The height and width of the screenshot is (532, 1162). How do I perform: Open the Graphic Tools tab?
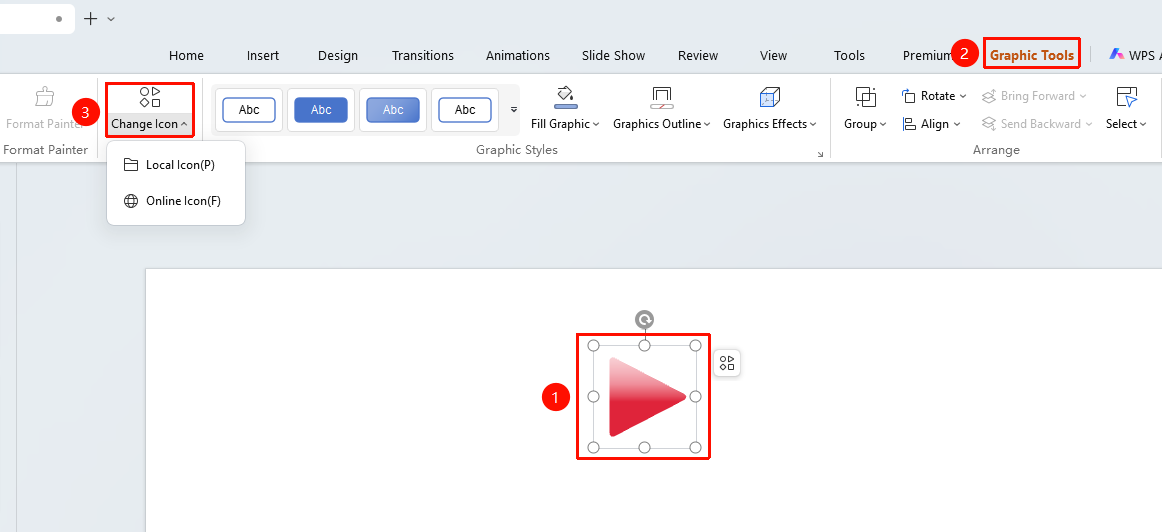point(1032,55)
